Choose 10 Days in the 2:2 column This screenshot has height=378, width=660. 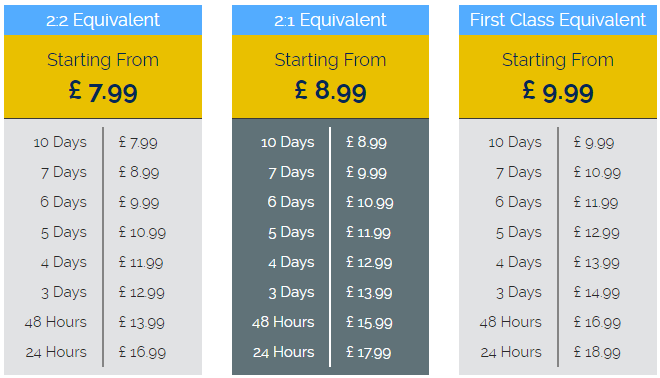[60, 142]
